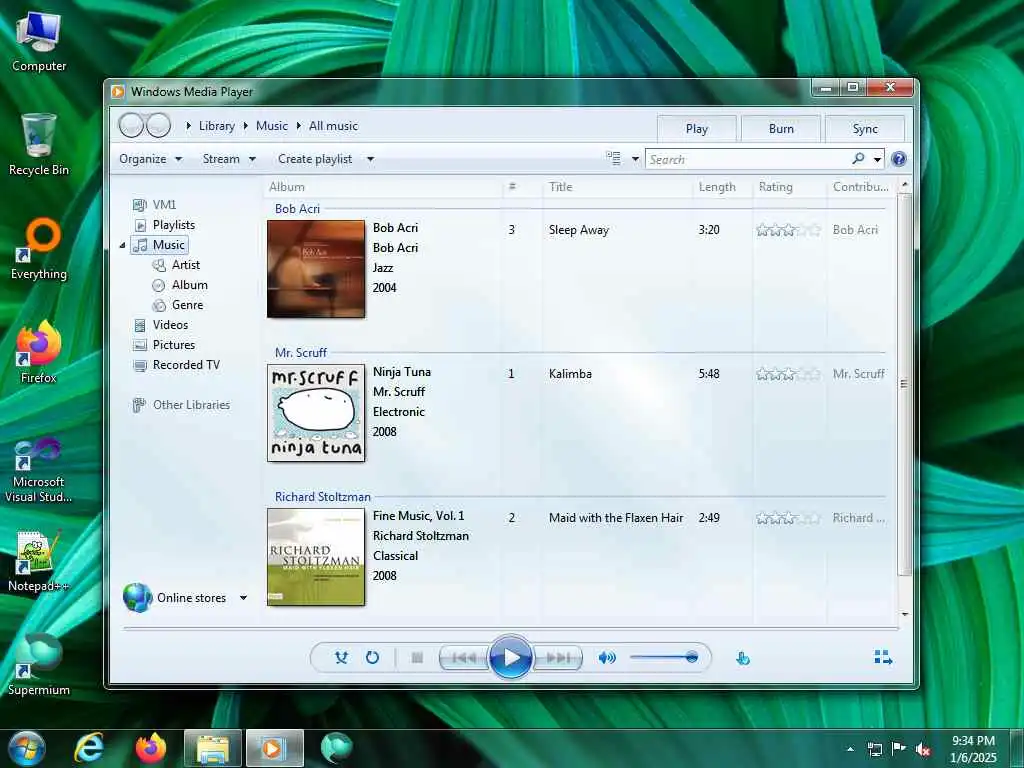Click the Forward navigation button
The width and height of the screenshot is (1024, 768).
[x=159, y=125]
